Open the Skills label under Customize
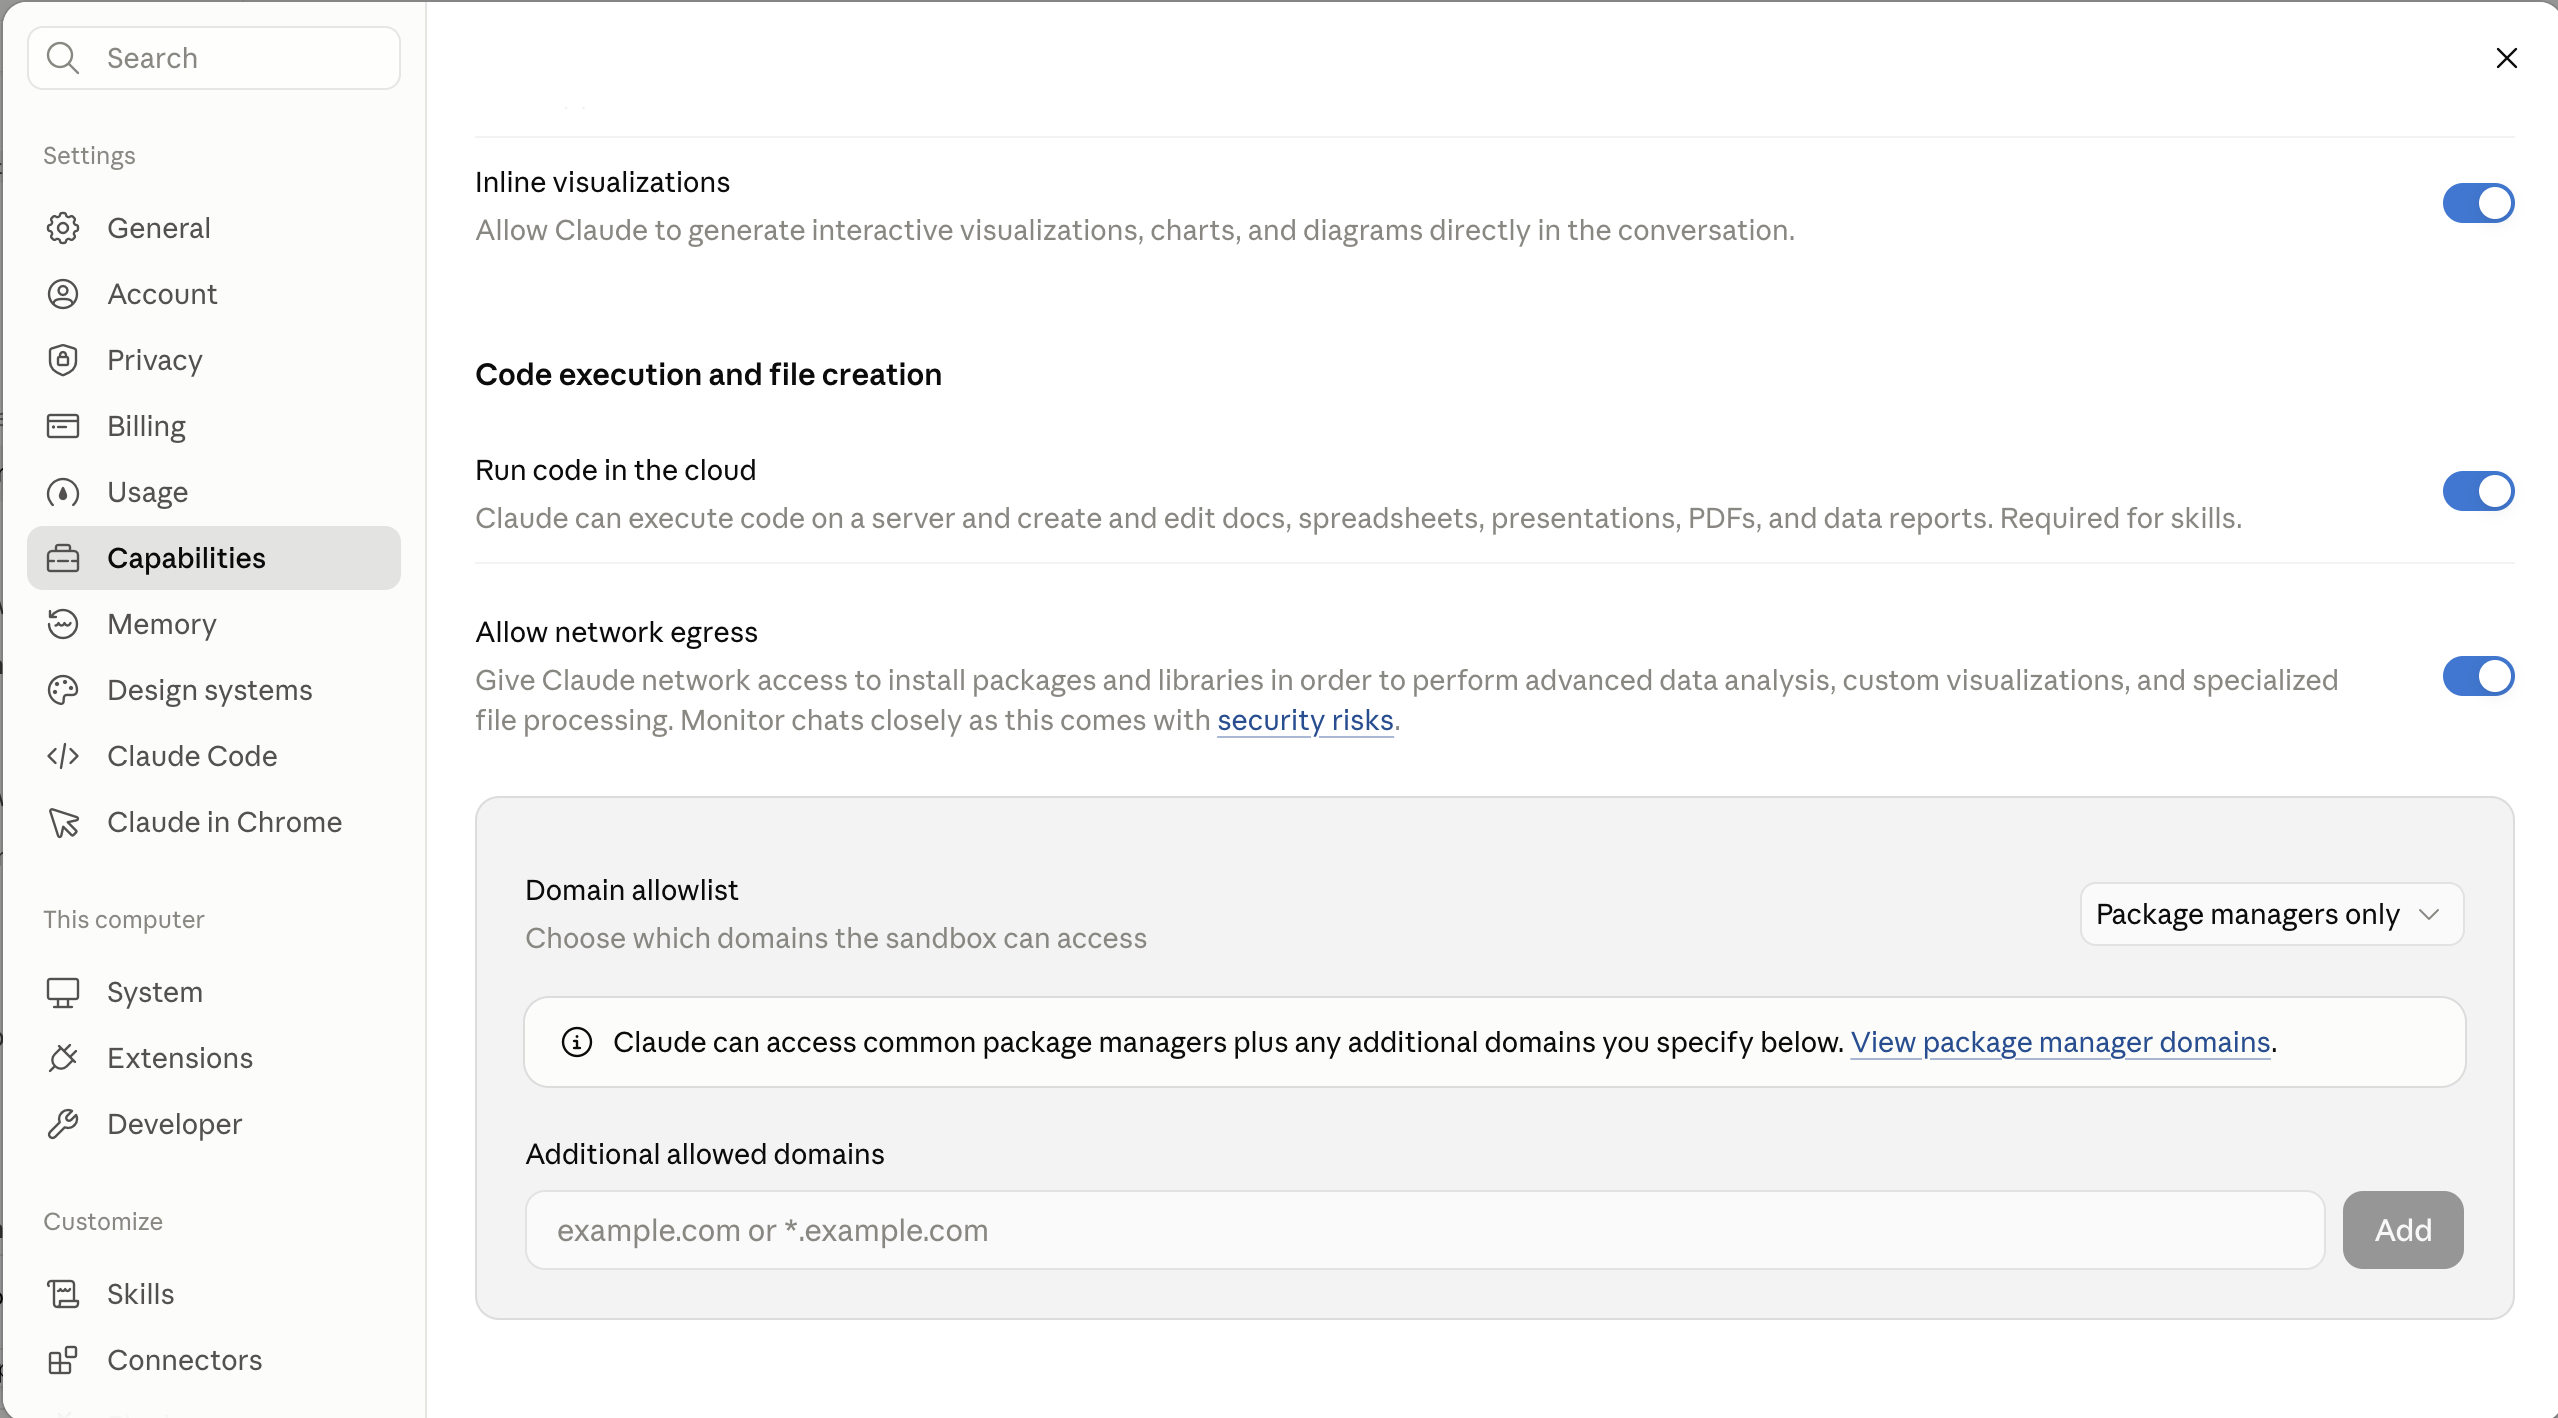The height and width of the screenshot is (1418, 2558). point(141,1294)
